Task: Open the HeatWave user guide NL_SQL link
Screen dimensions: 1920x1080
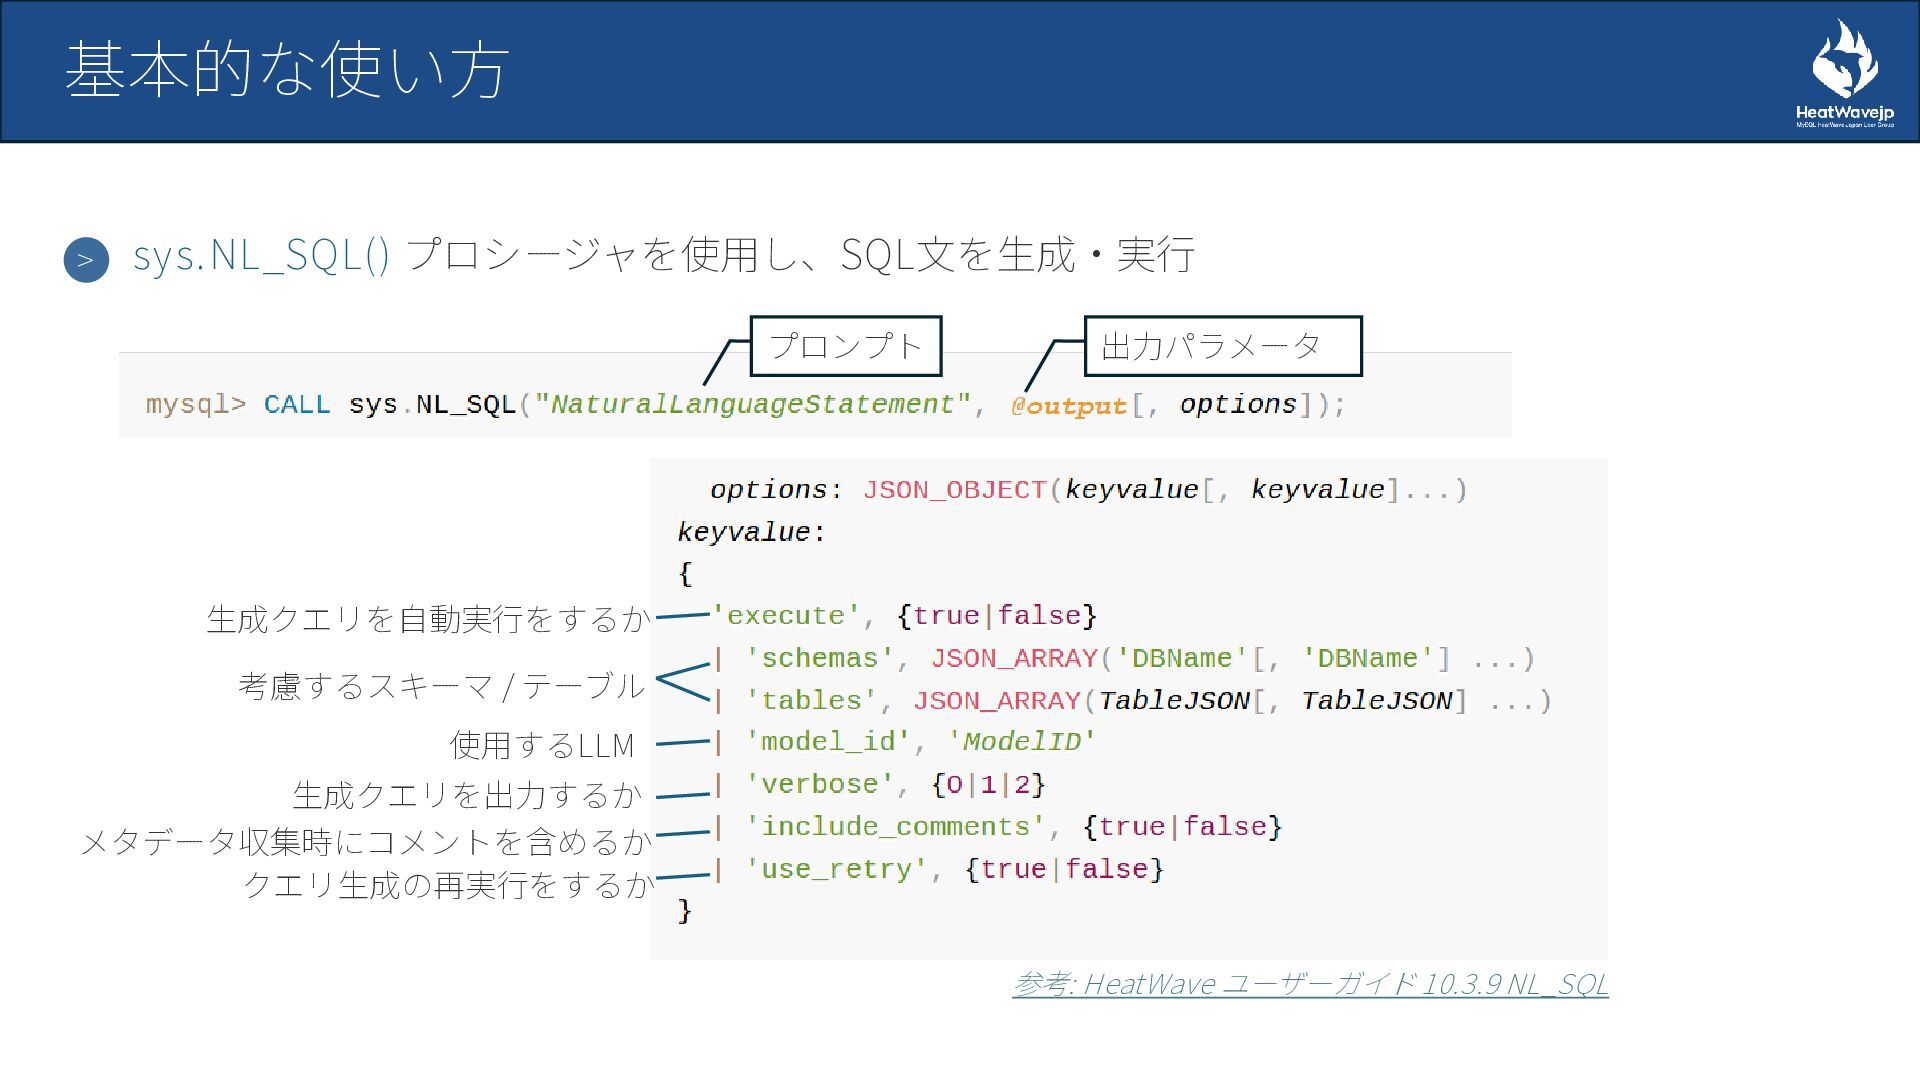Action: pyautogui.click(x=1310, y=984)
